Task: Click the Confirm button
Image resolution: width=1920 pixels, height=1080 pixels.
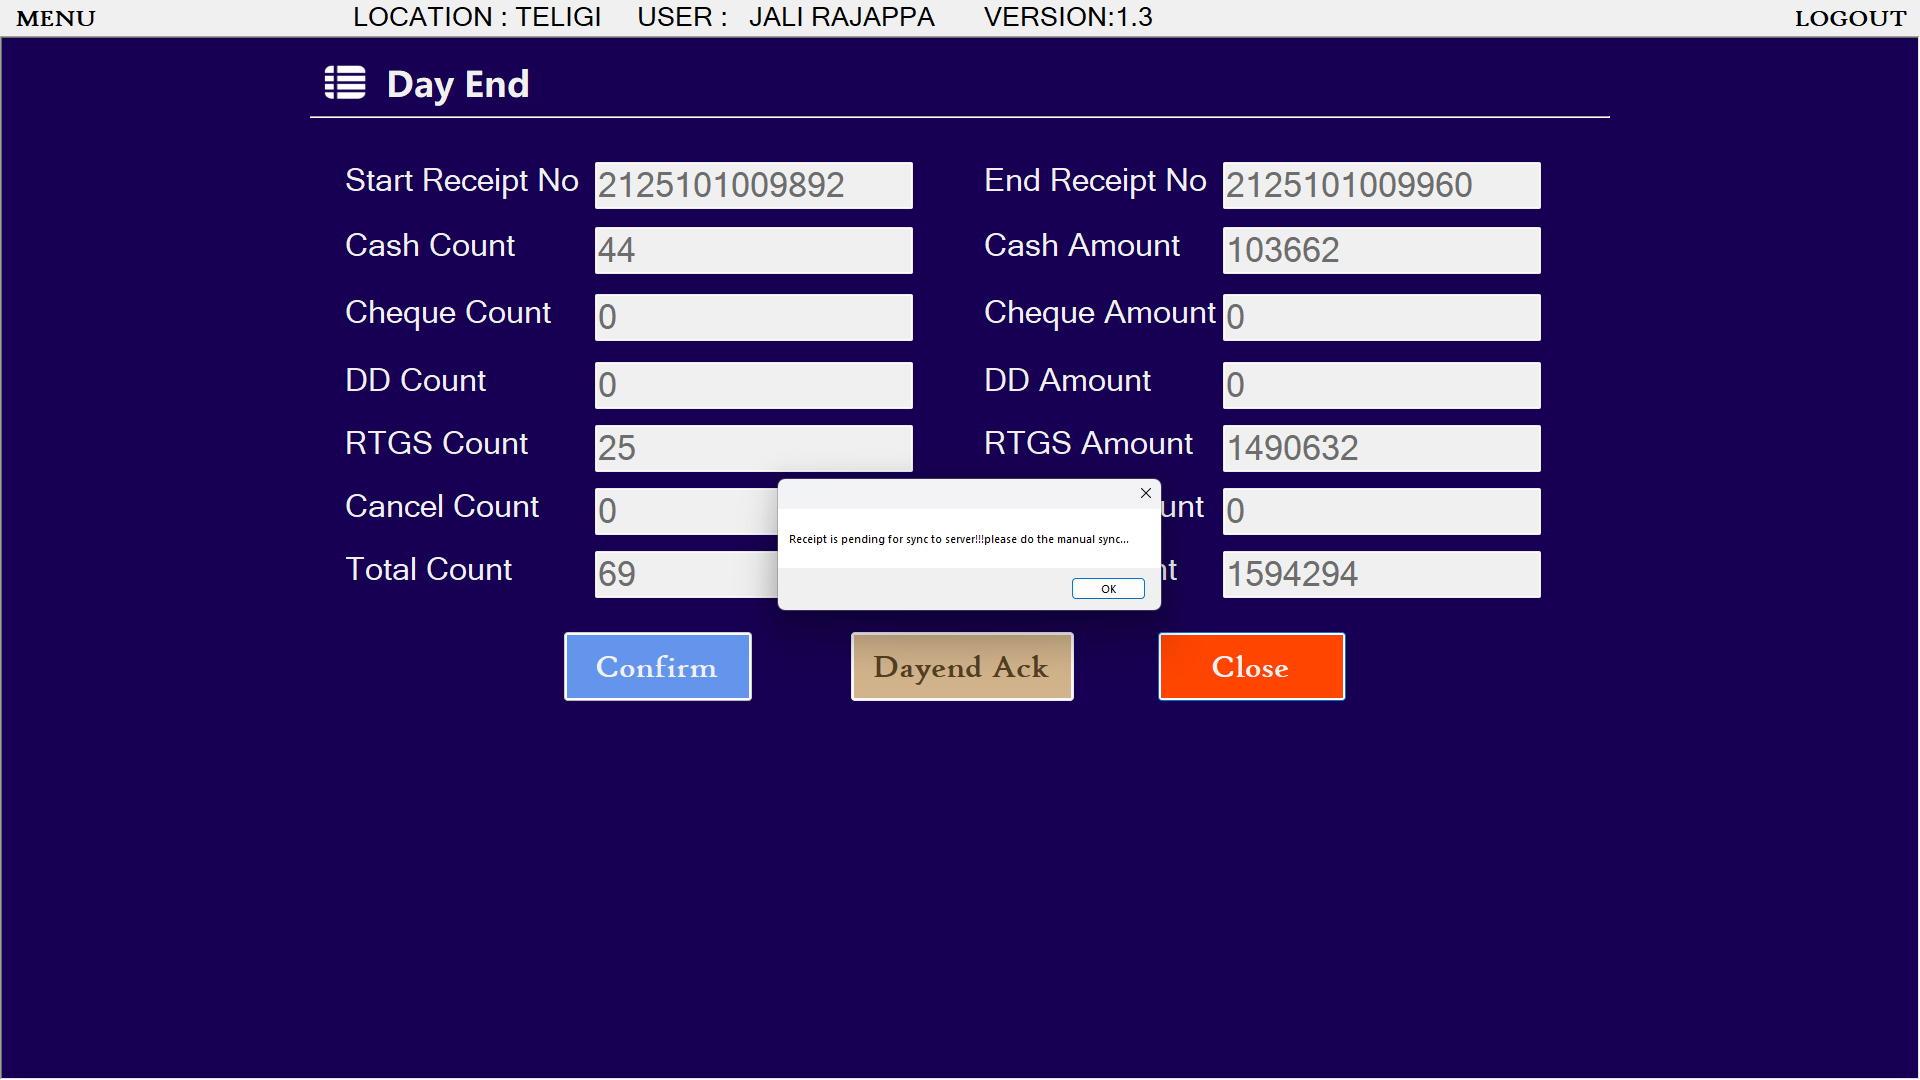Action: pos(657,667)
